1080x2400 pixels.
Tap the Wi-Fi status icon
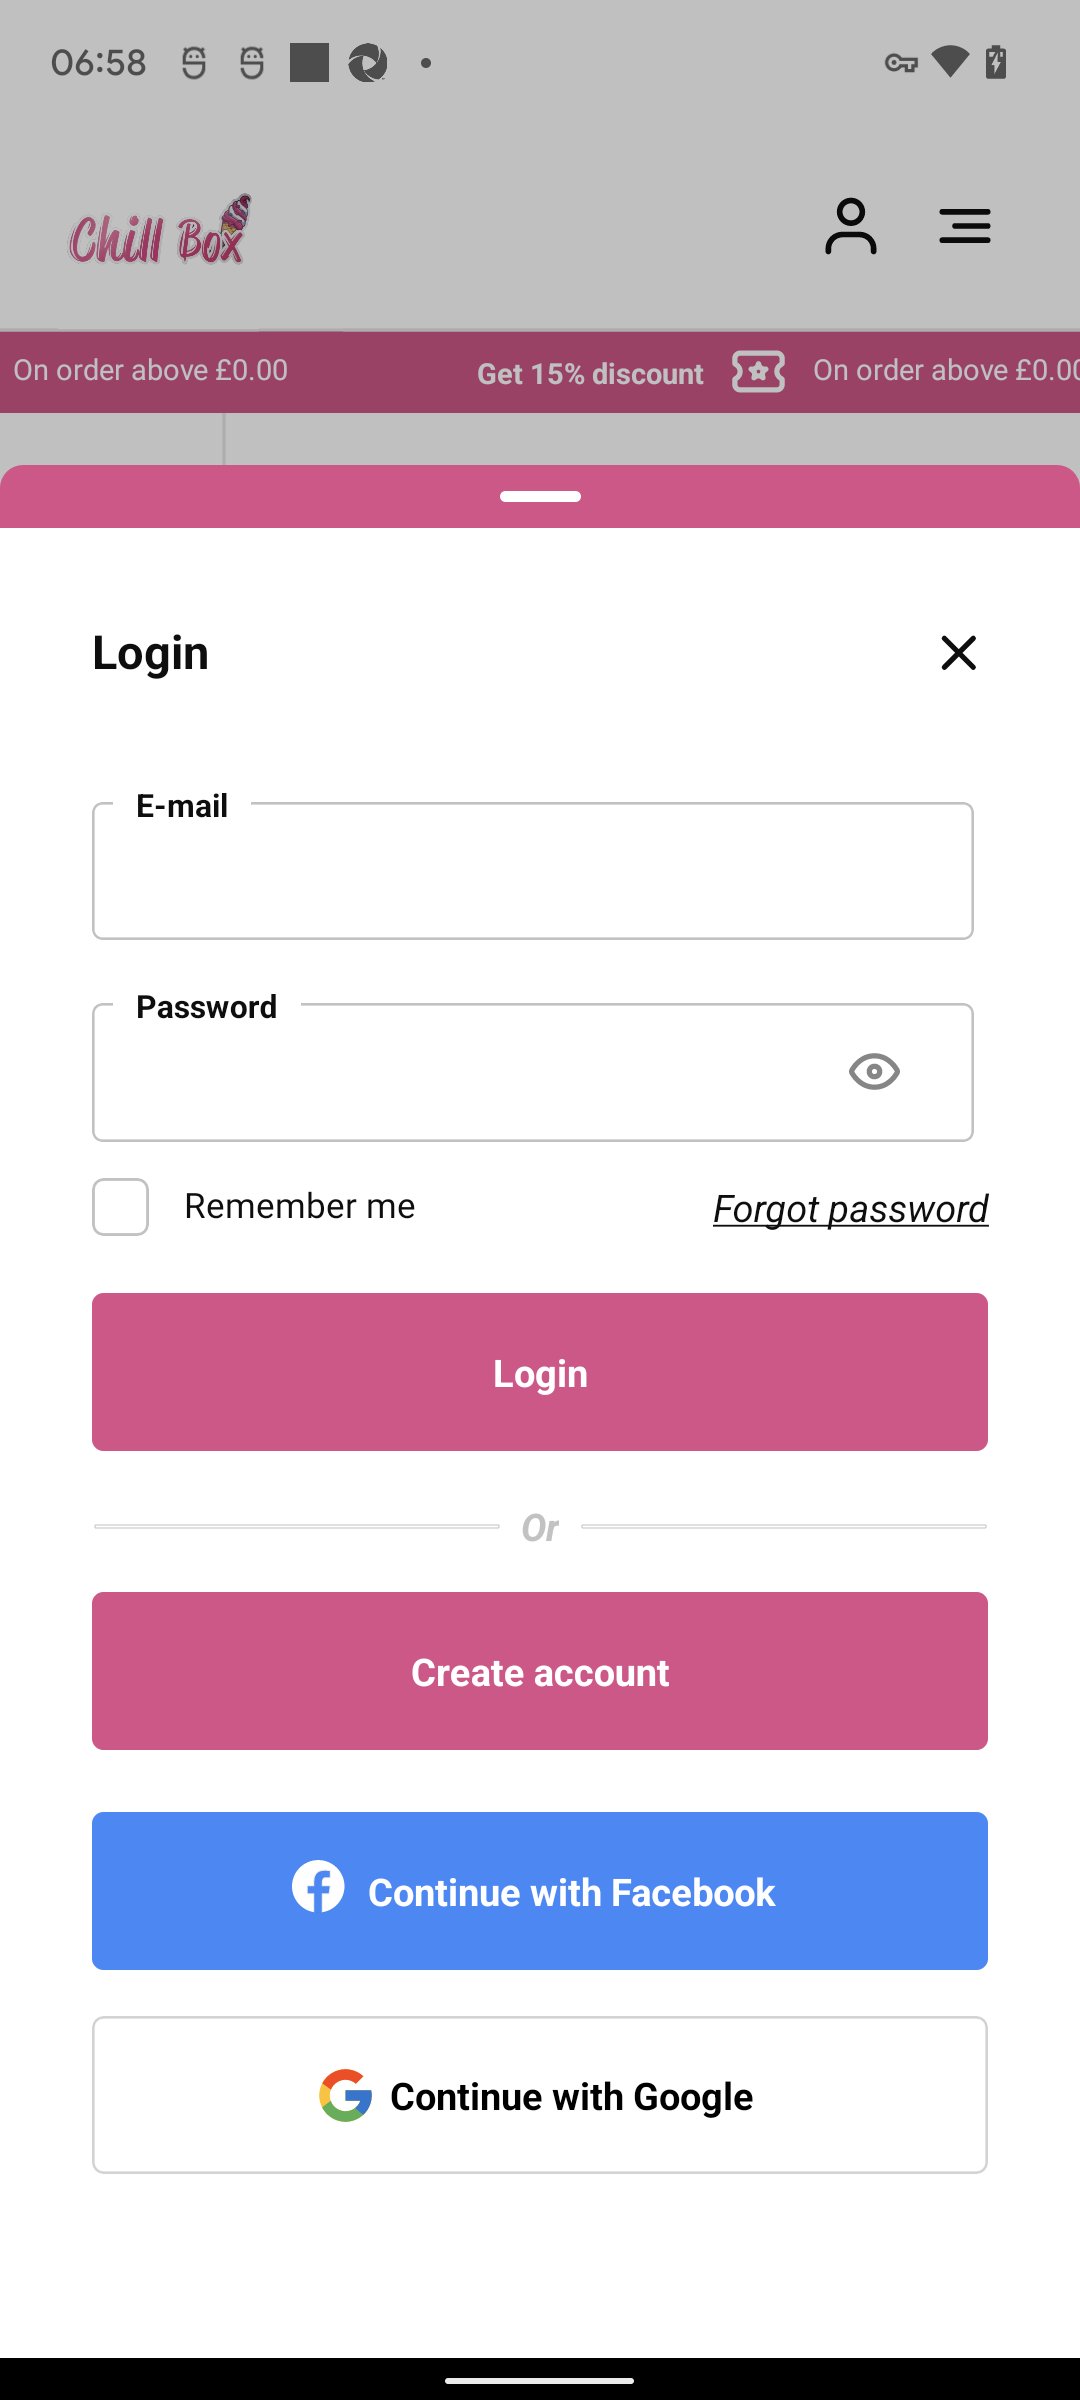[x=949, y=62]
